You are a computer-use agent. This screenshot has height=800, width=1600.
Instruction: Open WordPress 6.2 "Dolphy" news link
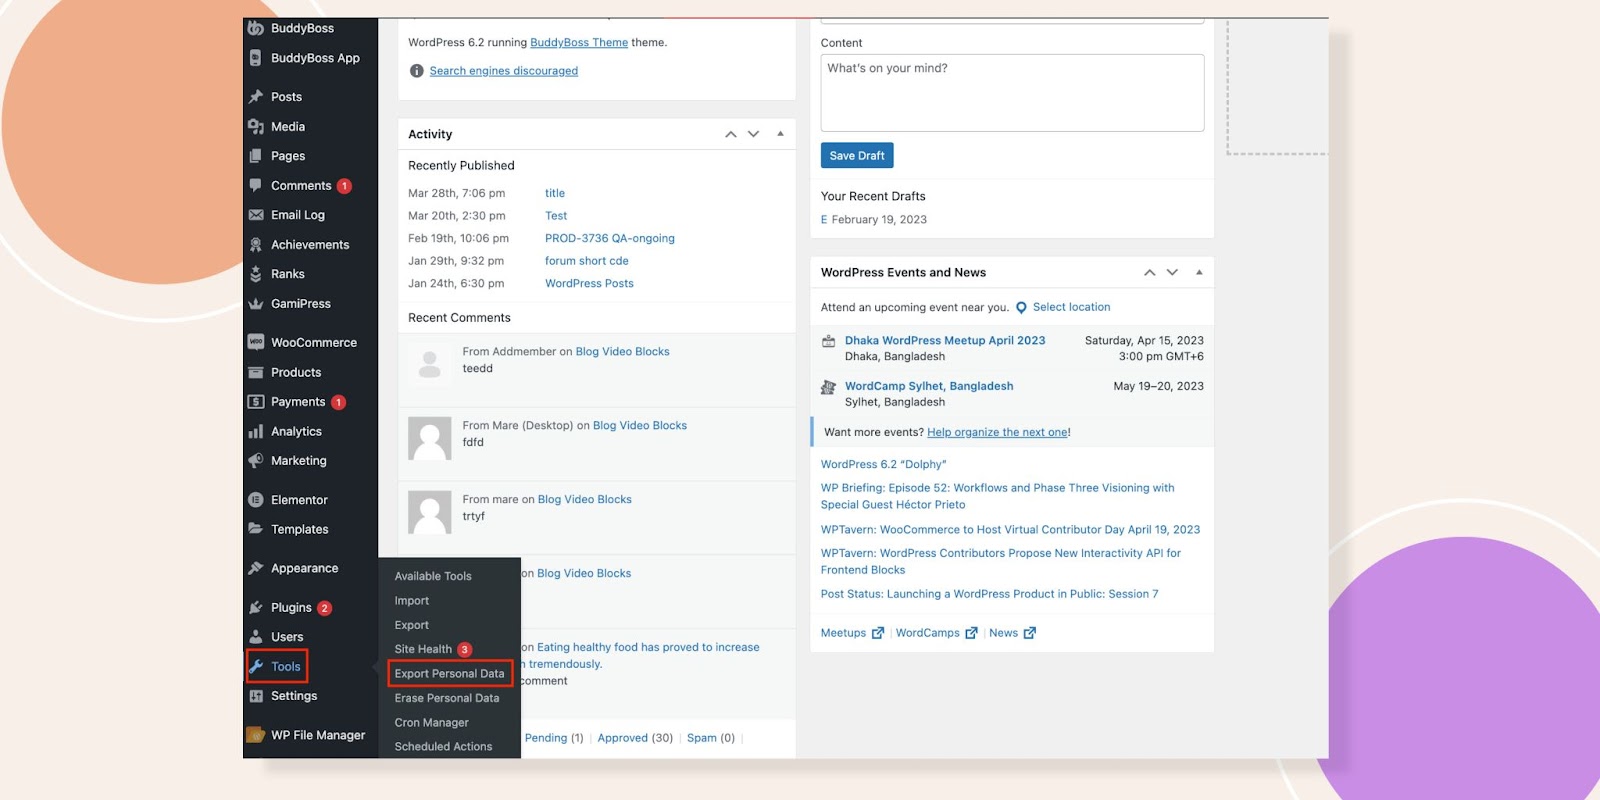[x=884, y=465]
